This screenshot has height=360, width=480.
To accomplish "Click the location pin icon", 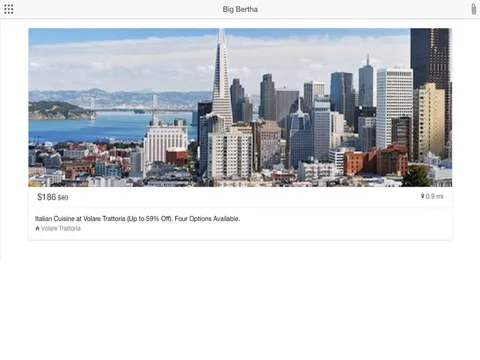I will pos(423,196).
